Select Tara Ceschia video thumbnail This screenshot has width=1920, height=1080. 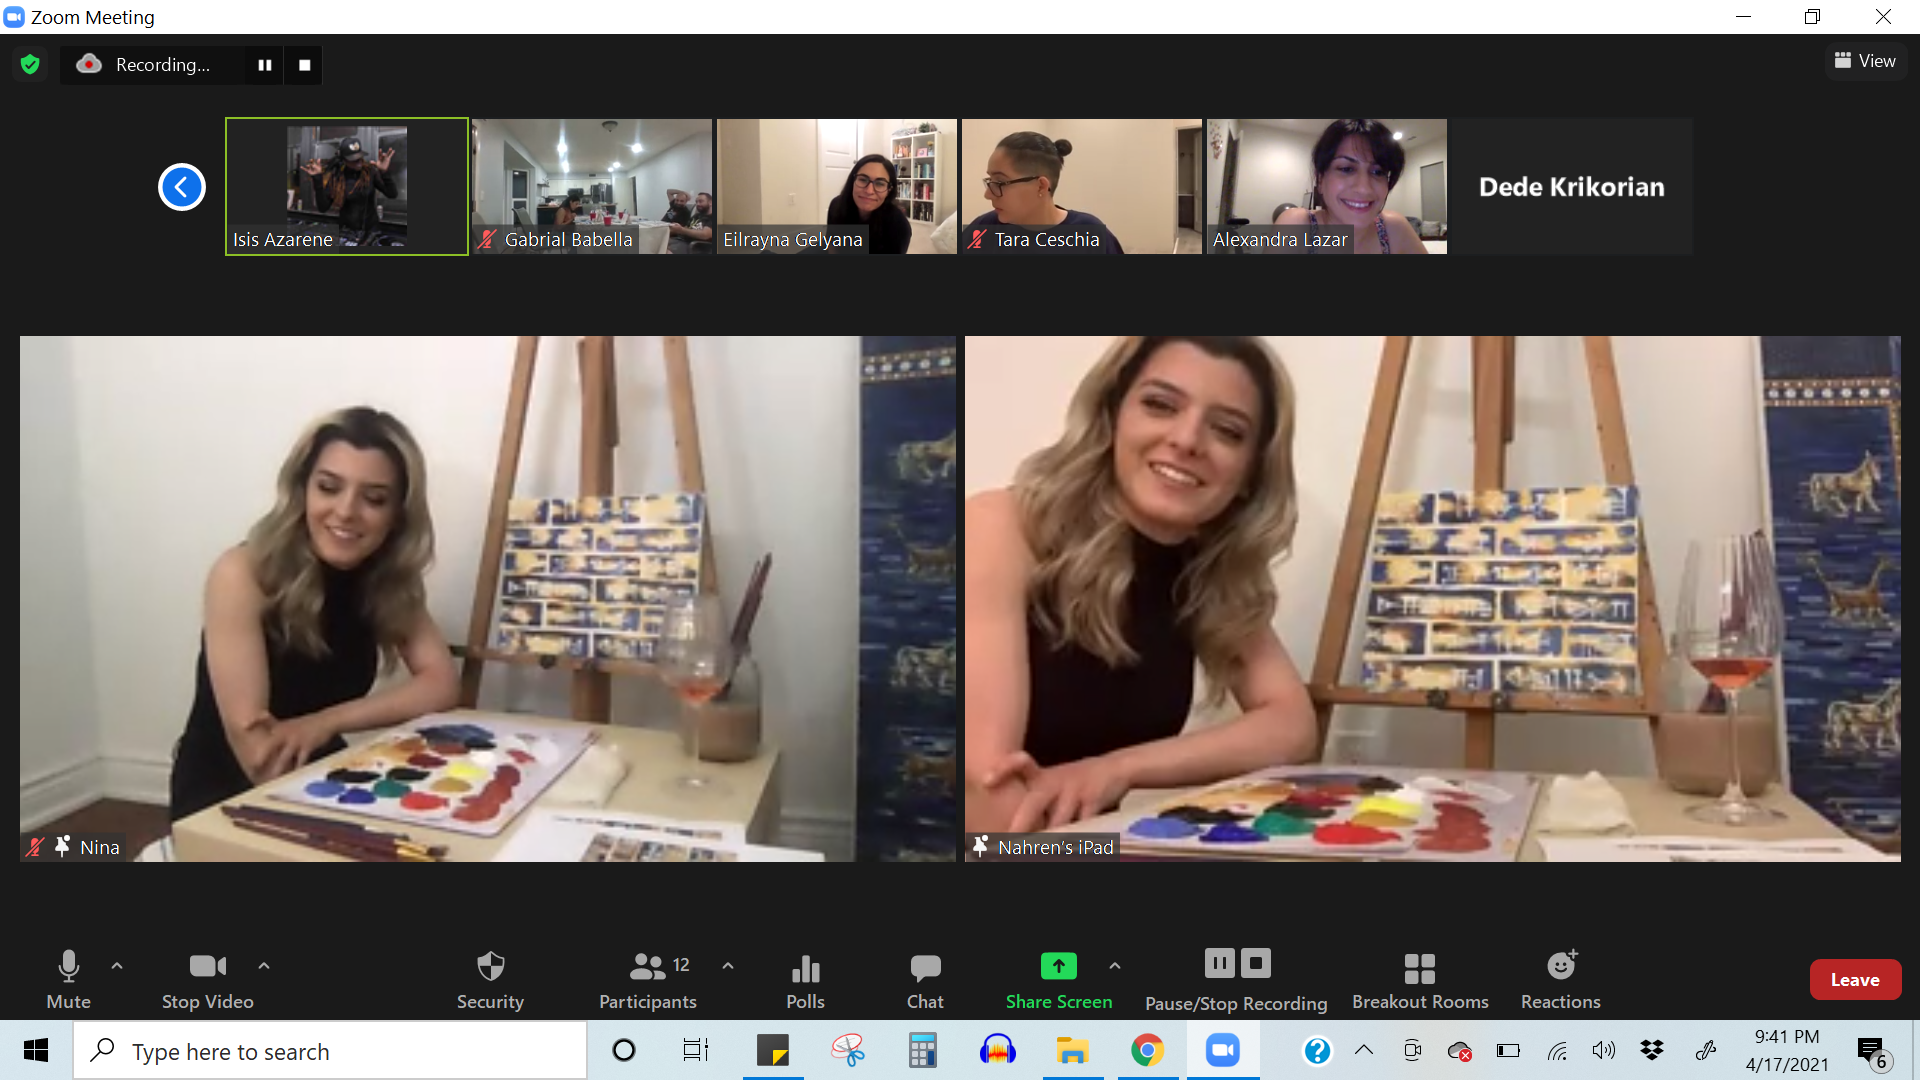pos(1082,186)
